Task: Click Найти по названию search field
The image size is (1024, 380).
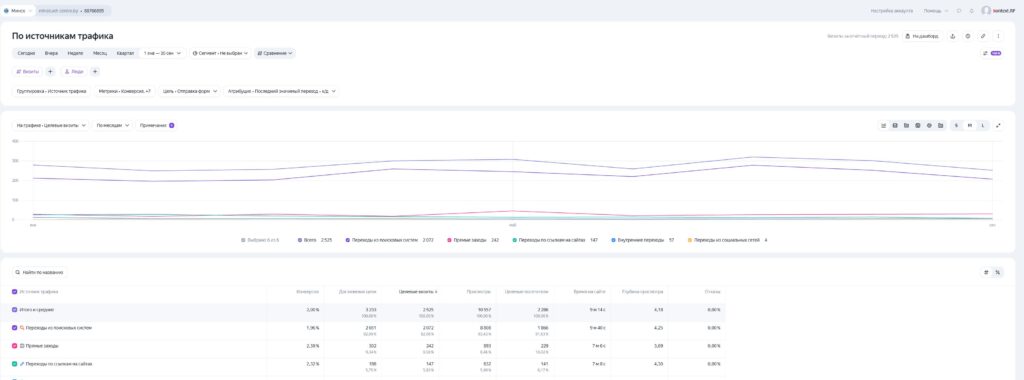Action: click(x=39, y=272)
